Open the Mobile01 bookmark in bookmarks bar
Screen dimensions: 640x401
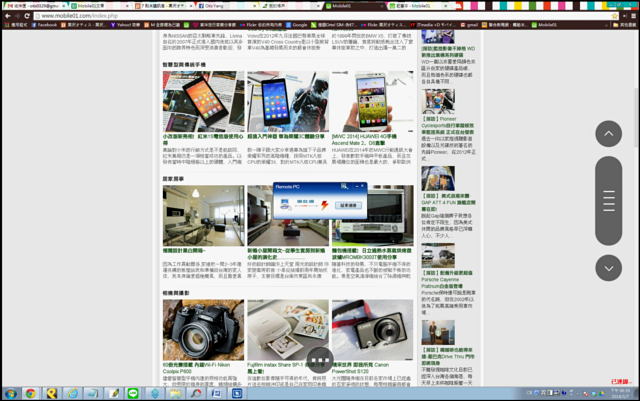pyautogui.click(x=544, y=25)
